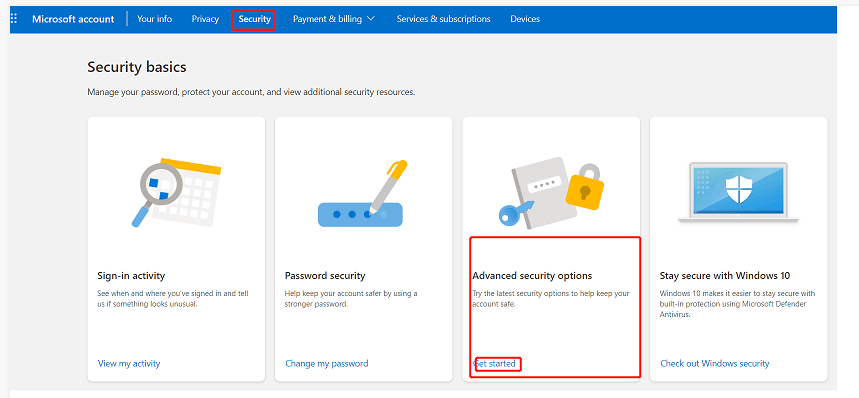
Task: Click the Microsoft account title
Action: click(73, 19)
